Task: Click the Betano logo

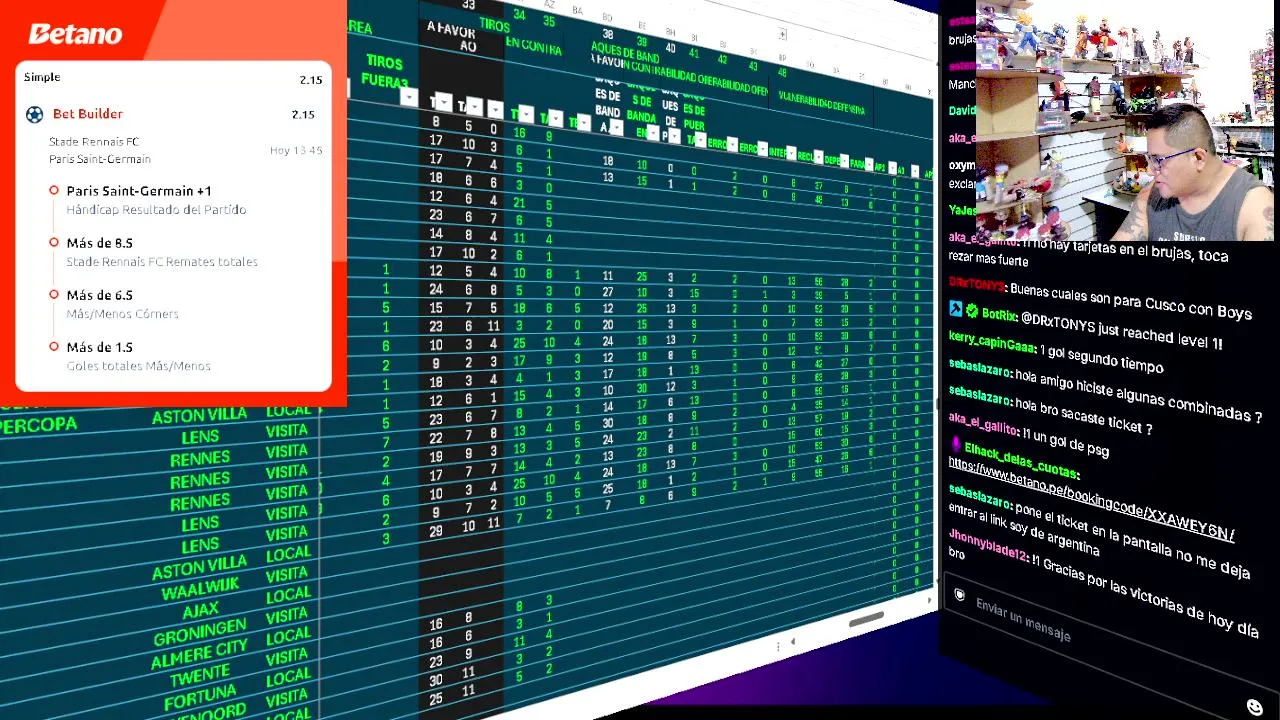Action: (x=75, y=34)
